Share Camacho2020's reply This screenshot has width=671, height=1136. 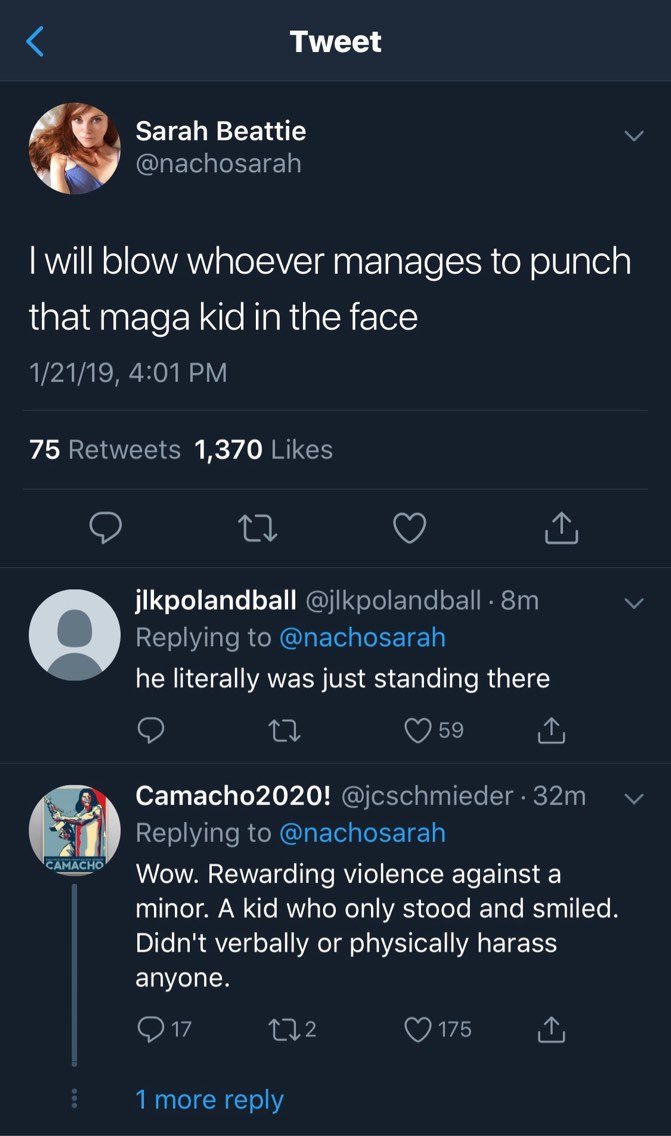pos(551,1029)
